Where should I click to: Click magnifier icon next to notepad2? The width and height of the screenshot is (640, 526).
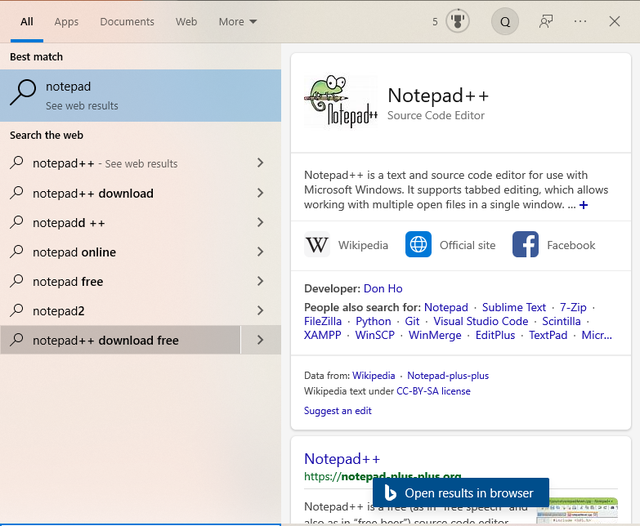click(x=17, y=310)
